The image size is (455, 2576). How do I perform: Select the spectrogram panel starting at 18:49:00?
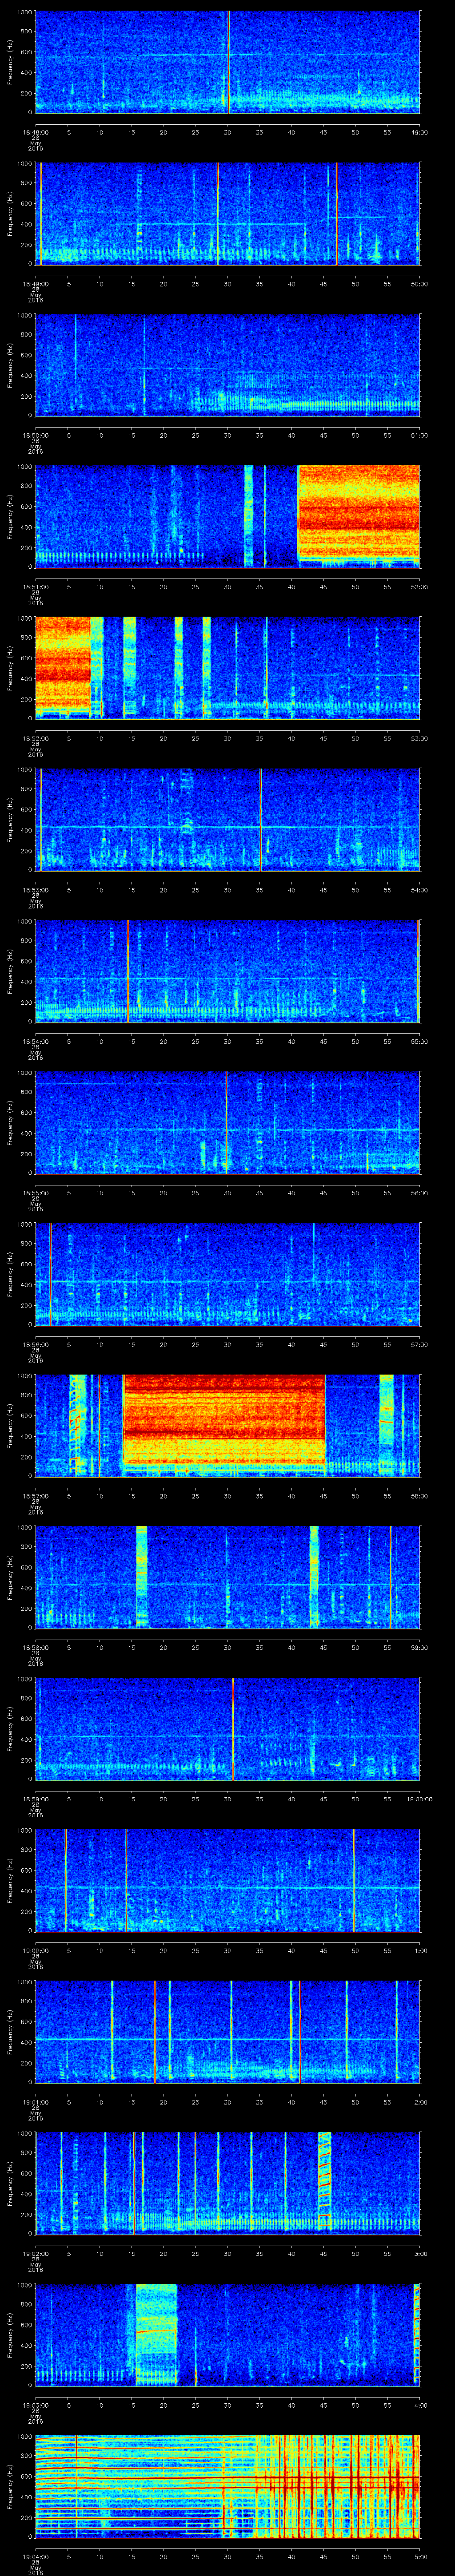pyautogui.click(x=227, y=213)
